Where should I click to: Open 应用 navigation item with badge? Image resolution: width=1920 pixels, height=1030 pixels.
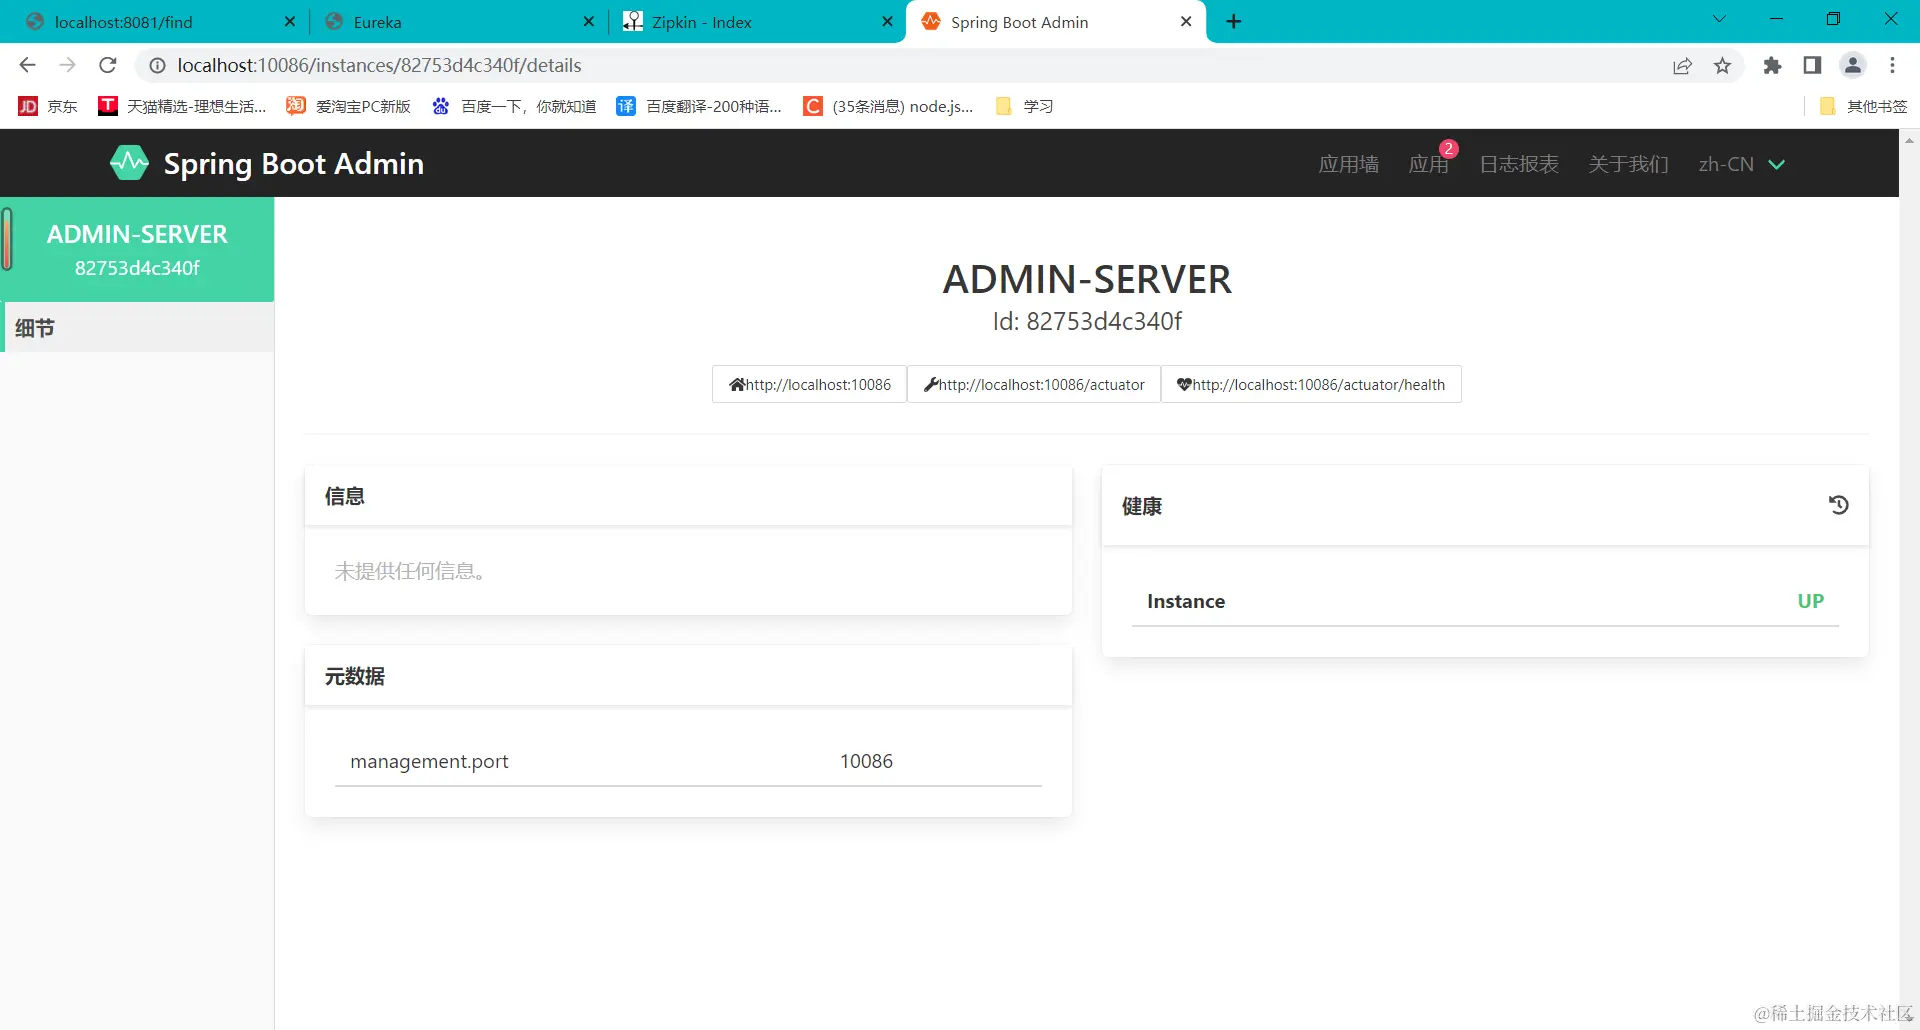click(x=1428, y=164)
